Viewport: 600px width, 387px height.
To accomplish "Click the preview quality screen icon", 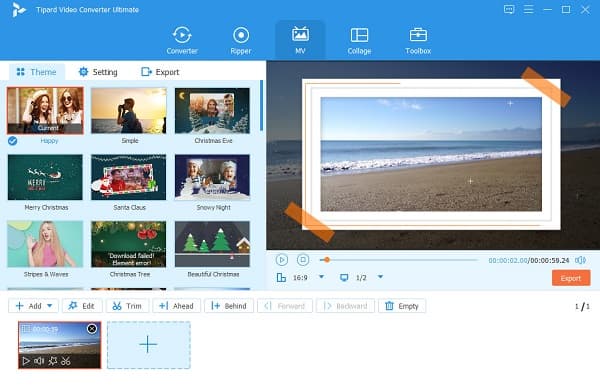I will click(344, 278).
